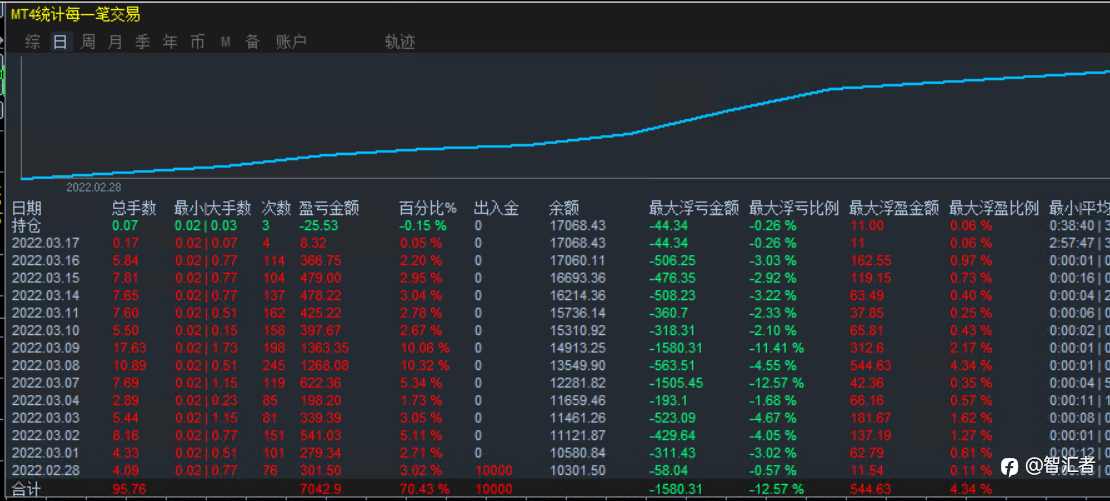Click the 余额 column header
Image resolution: width=1110 pixels, height=501 pixels.
coord(564,208)
